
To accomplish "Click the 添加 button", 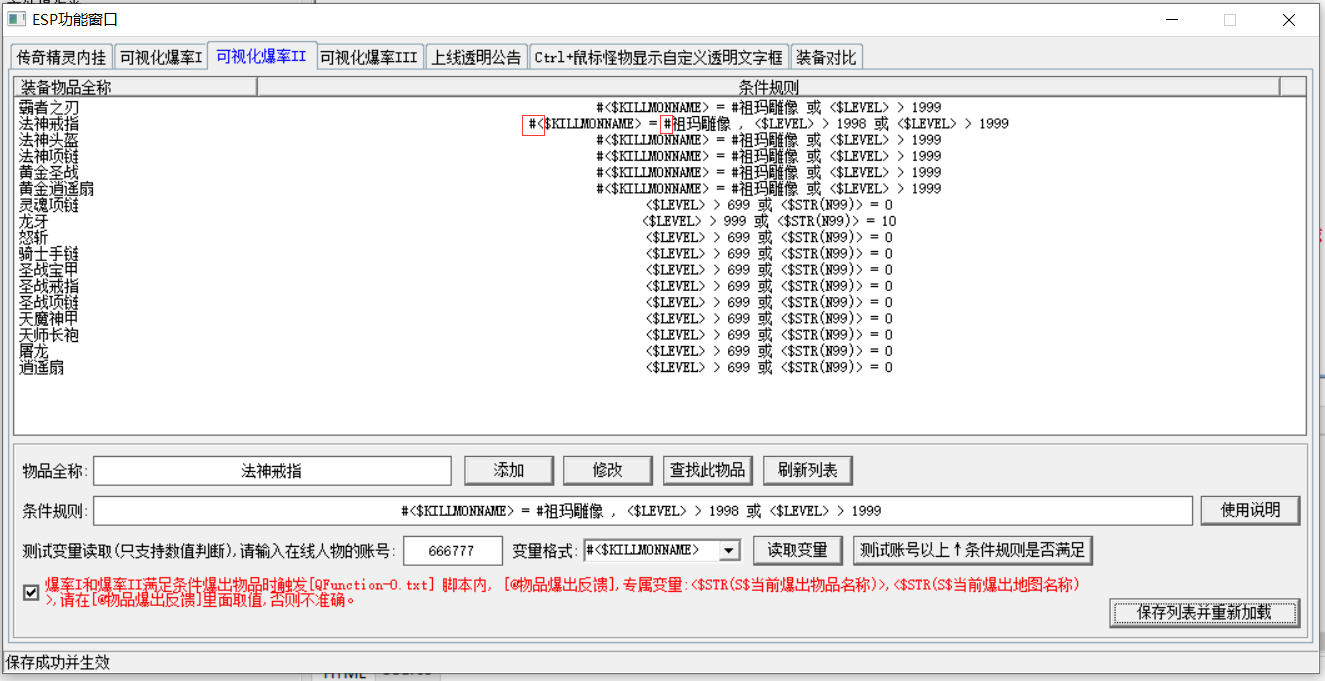I will tap(509, 470).
